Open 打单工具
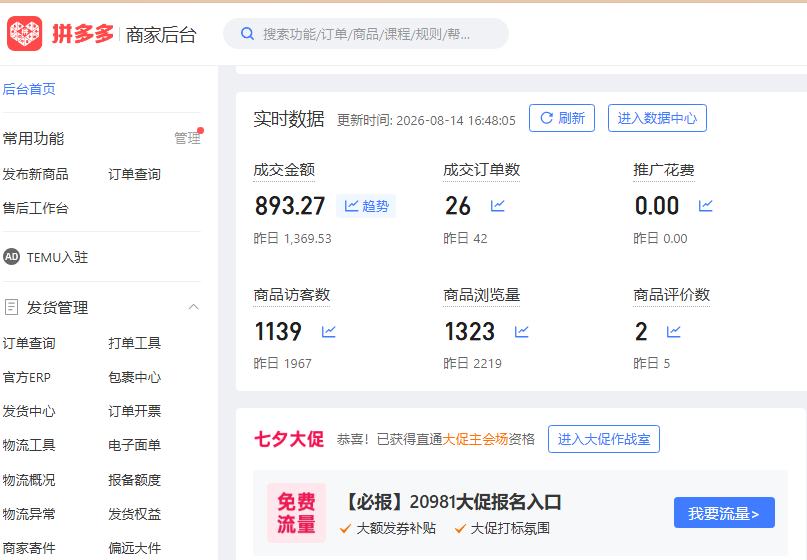Image resolution: width=807 pixels, height=560 pixels. (134, 343)
